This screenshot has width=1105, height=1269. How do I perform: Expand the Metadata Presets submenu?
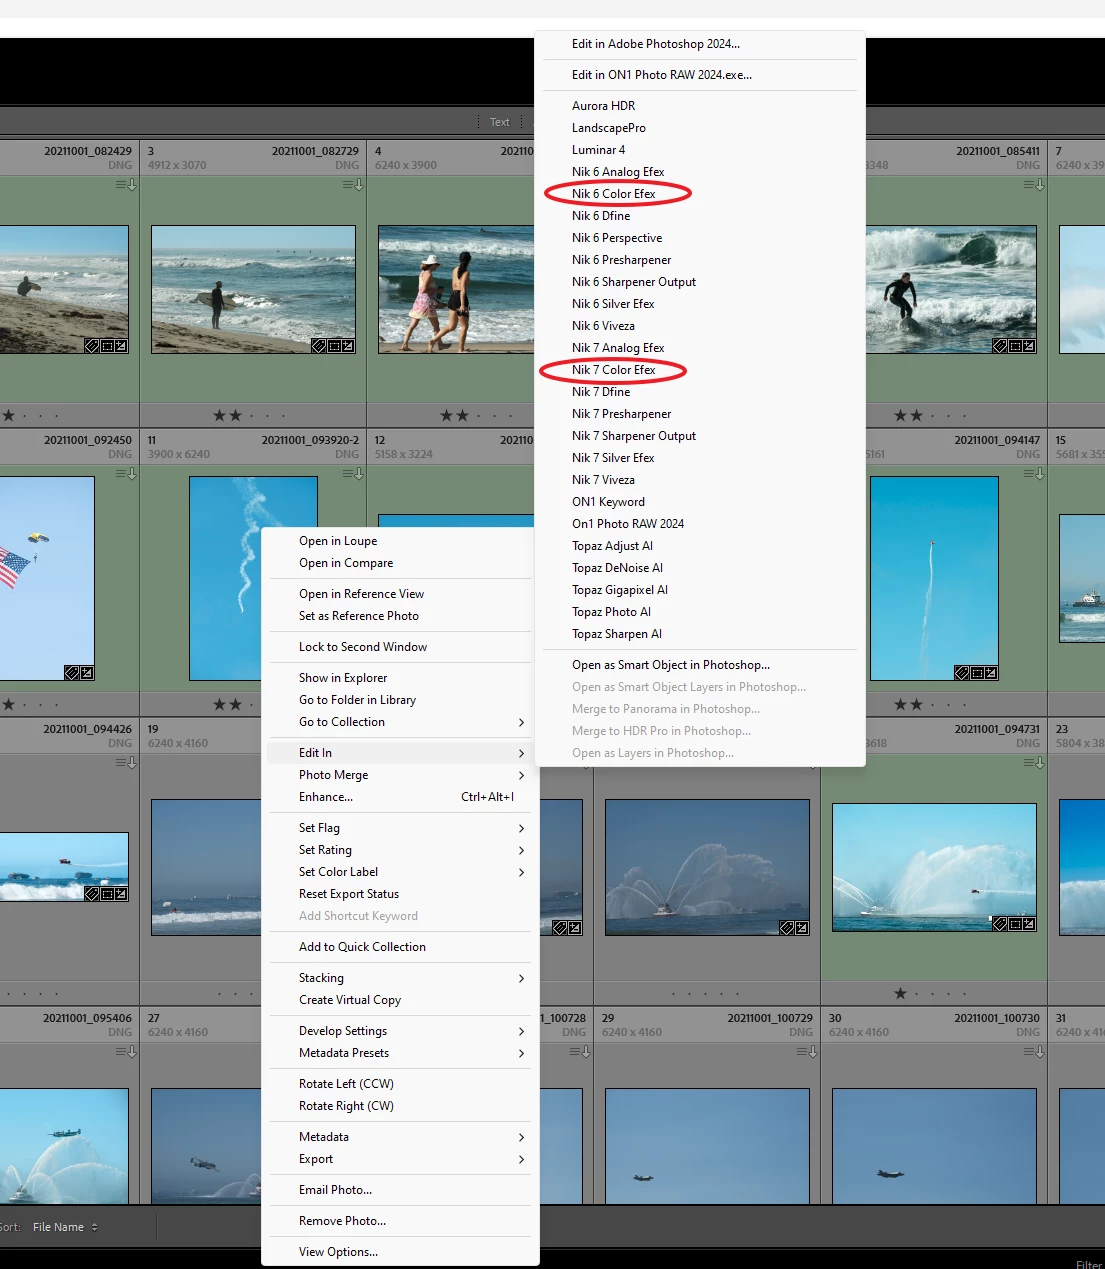(x=400, y=1053)
